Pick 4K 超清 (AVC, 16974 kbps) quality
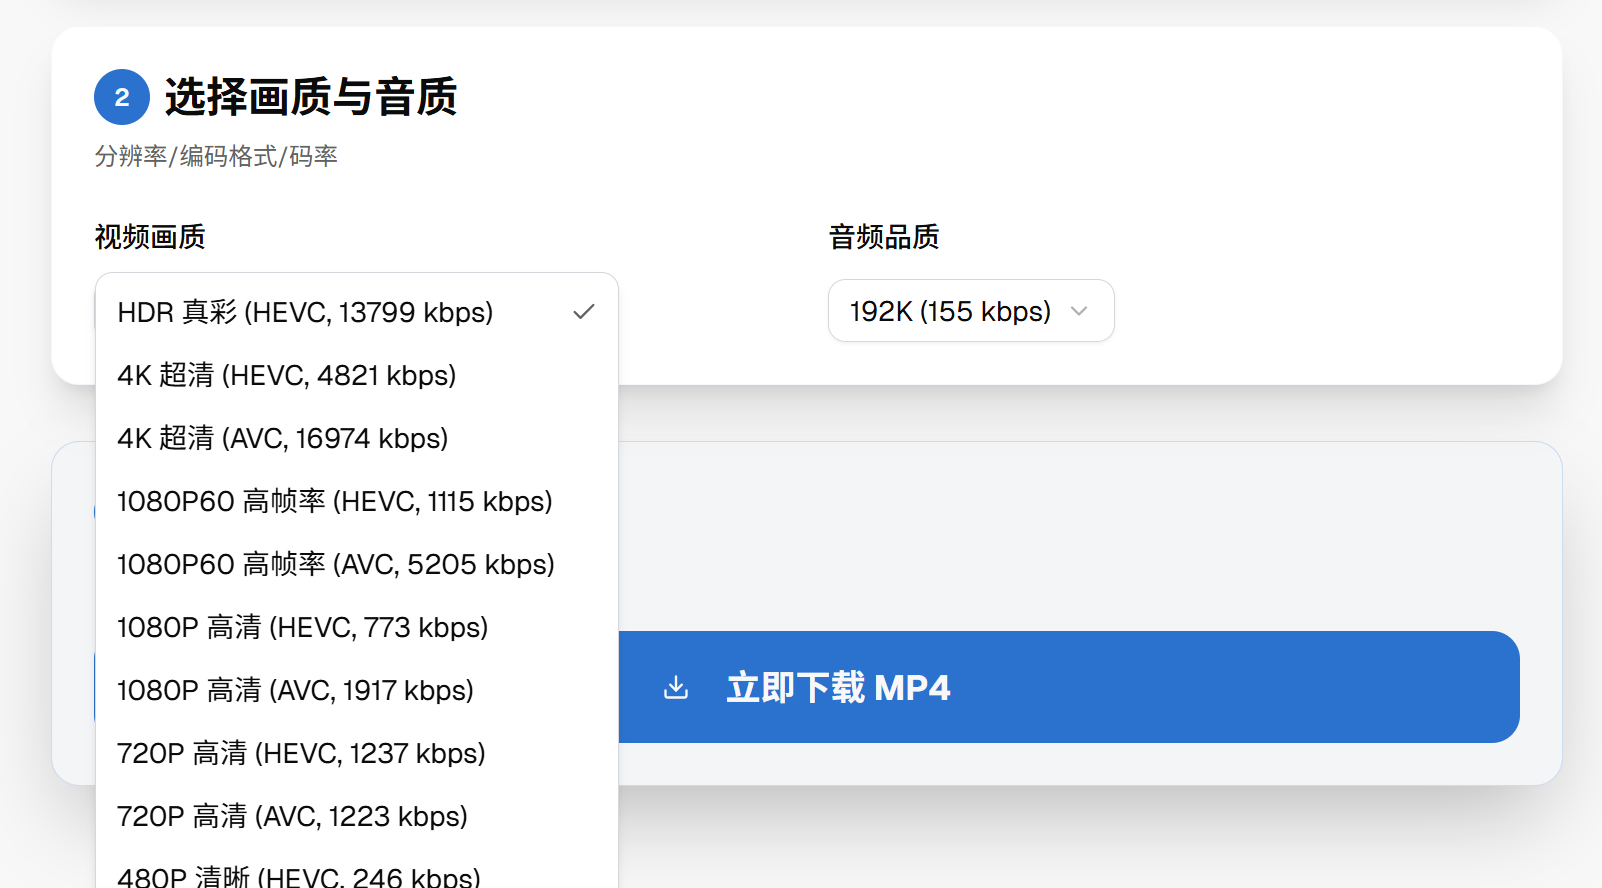1602x888 pixels. [x=283, y=439]
